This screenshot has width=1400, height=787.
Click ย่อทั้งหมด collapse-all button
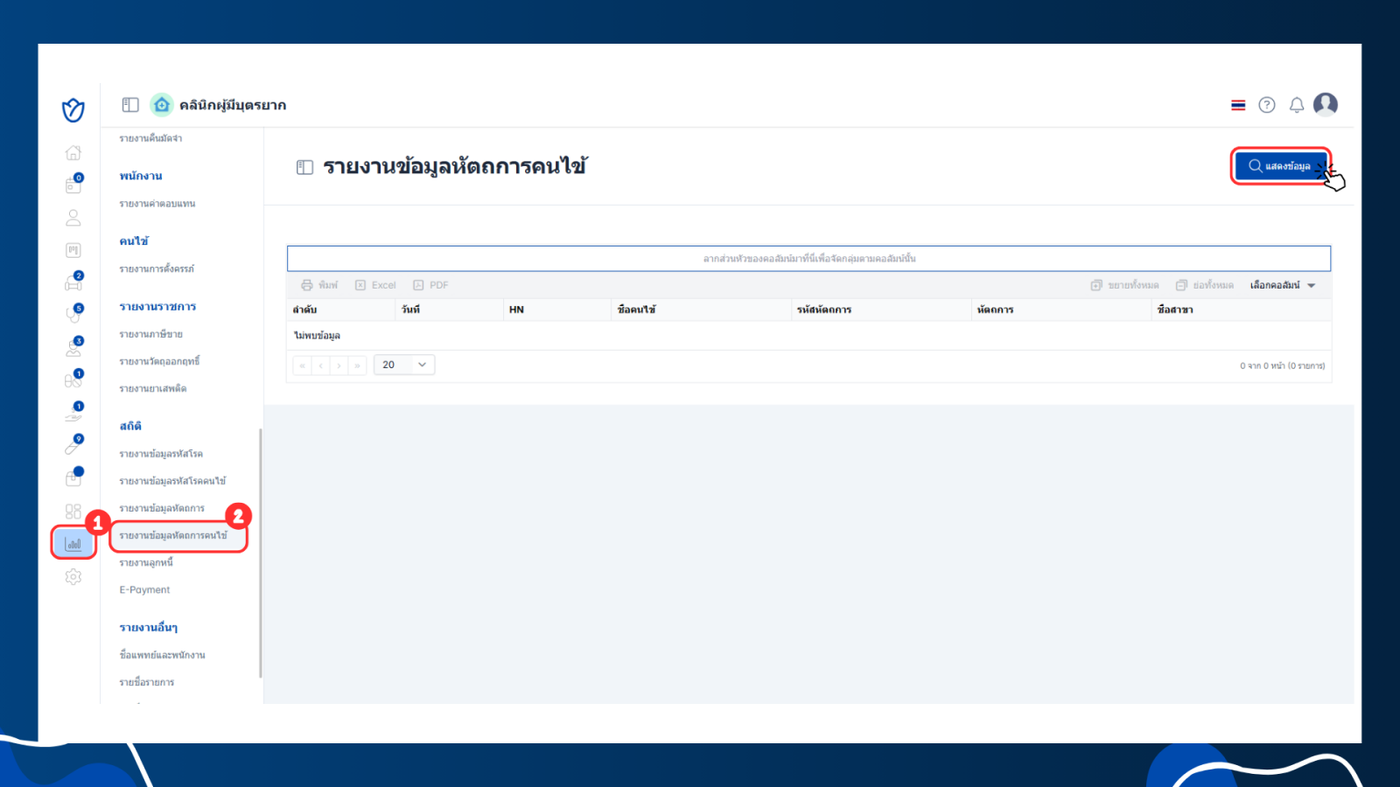click(1205, 285)
